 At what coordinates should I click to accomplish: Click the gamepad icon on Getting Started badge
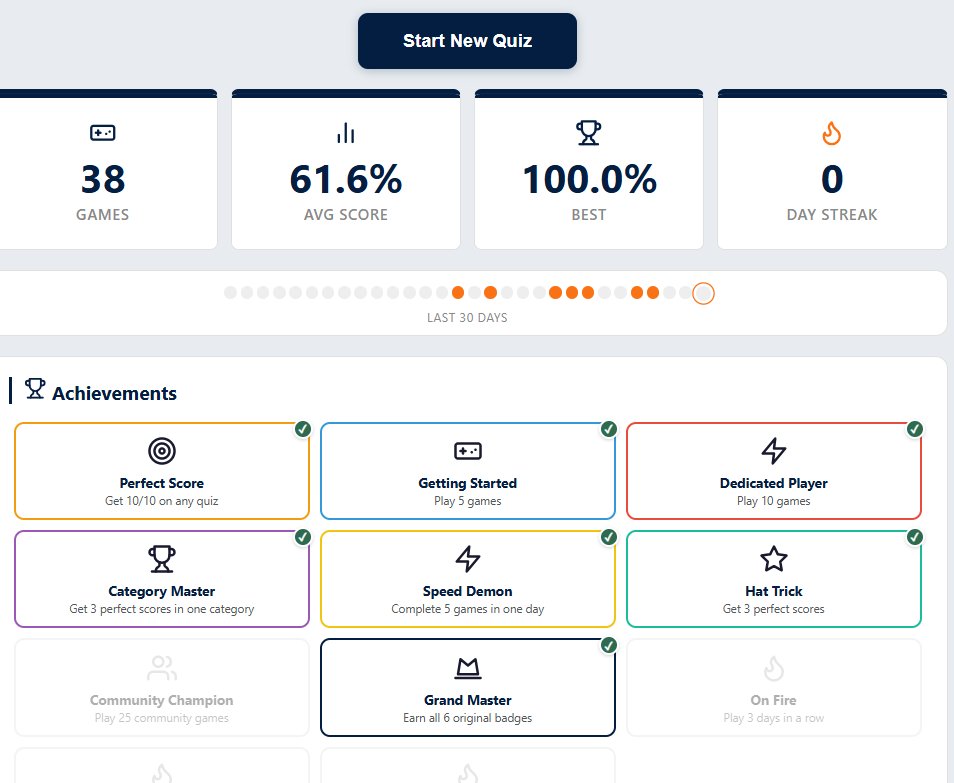click(x=467, y=450)
